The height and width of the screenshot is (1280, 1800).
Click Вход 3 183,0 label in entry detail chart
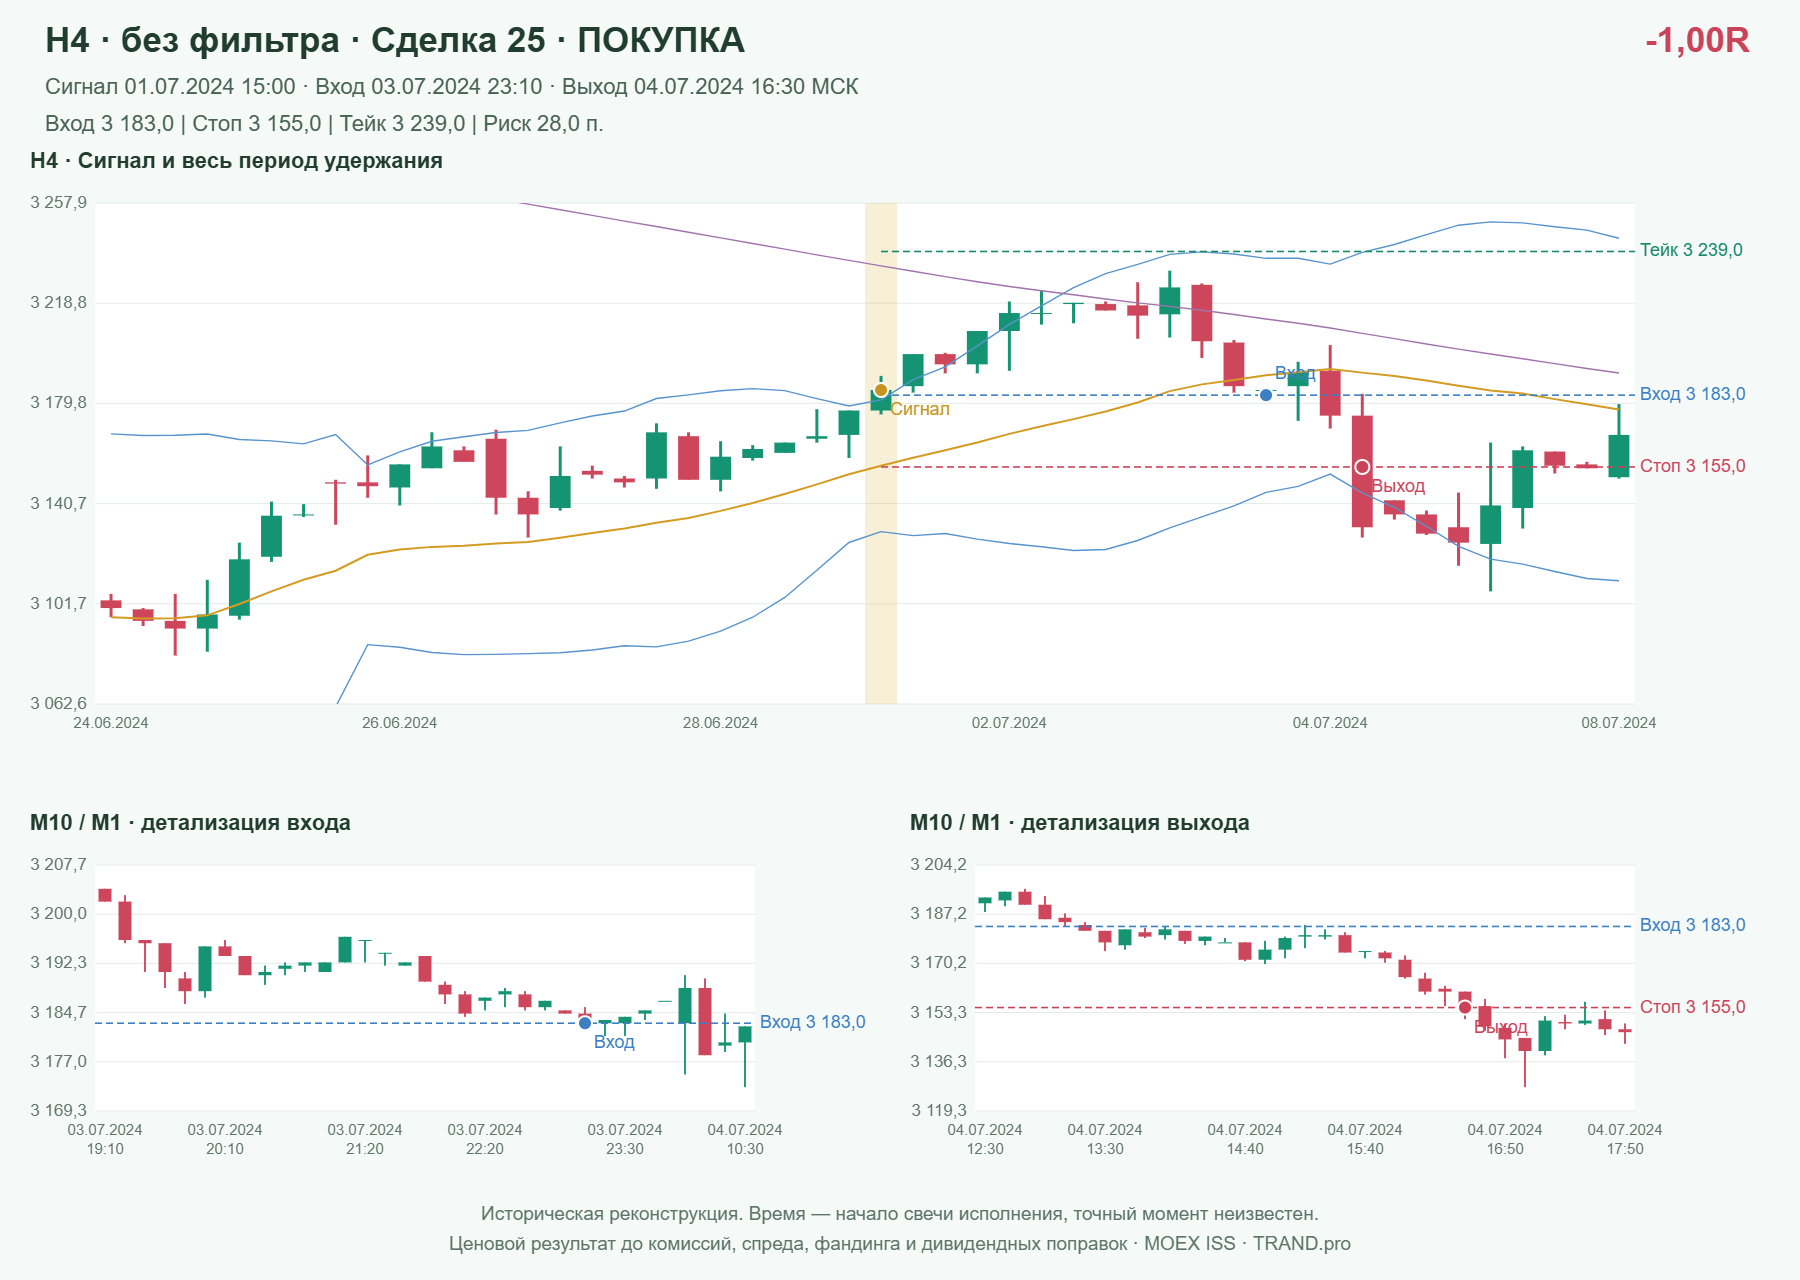point(813,1022)
